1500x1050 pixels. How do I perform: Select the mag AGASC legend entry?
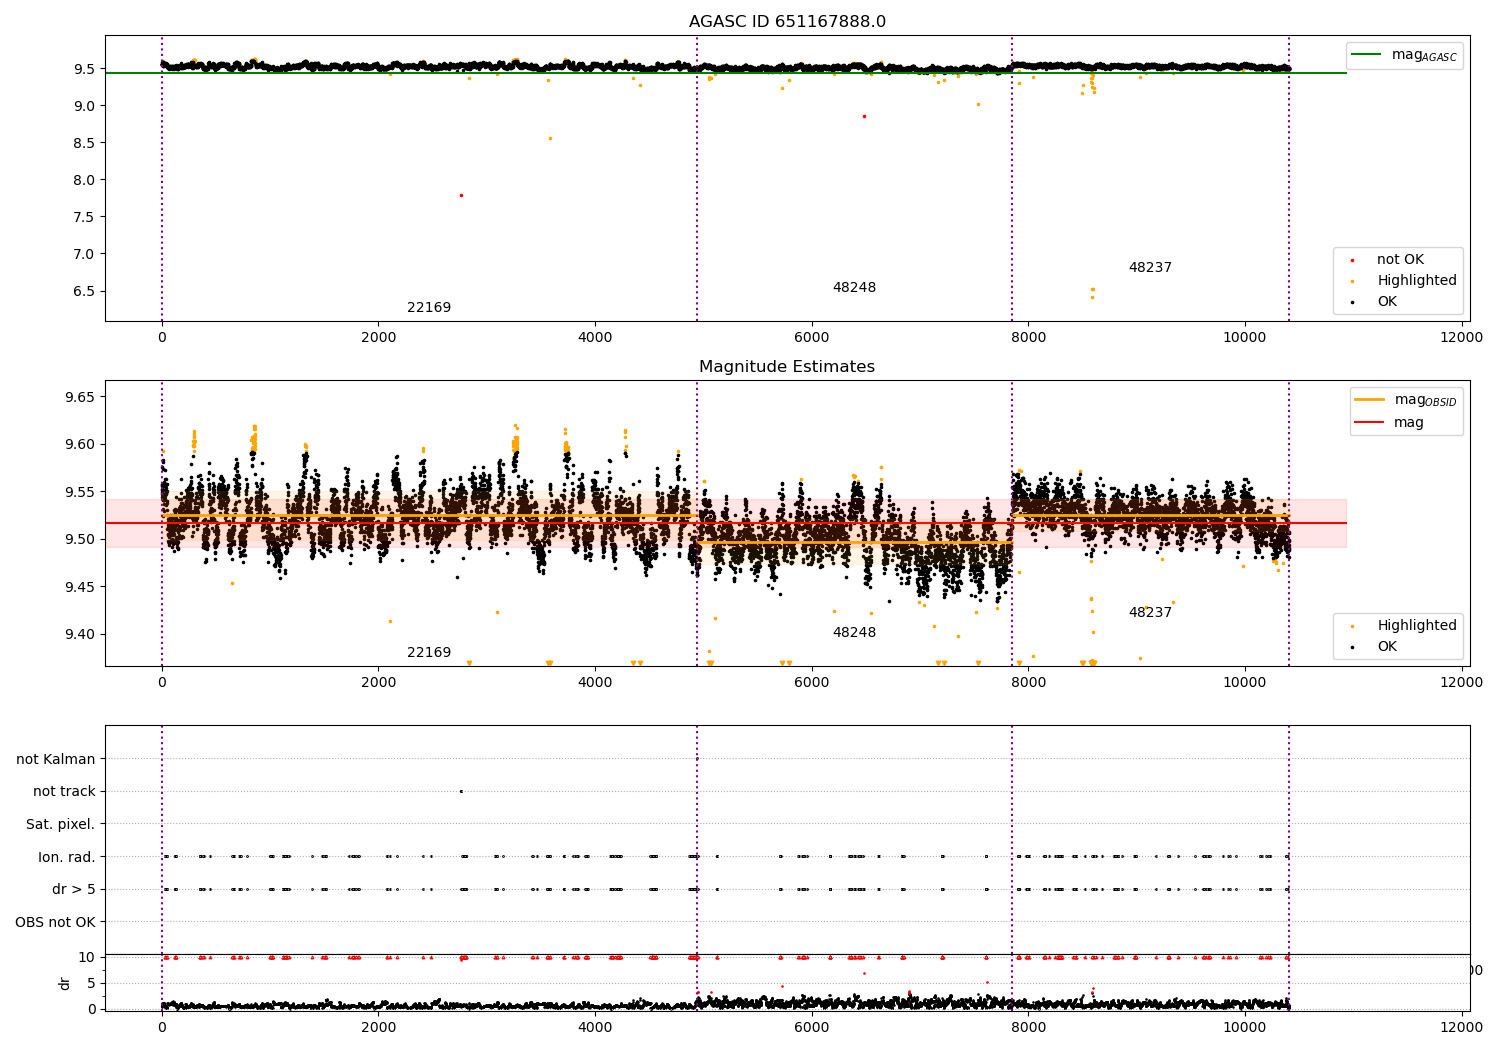[x=1404, y=56]
